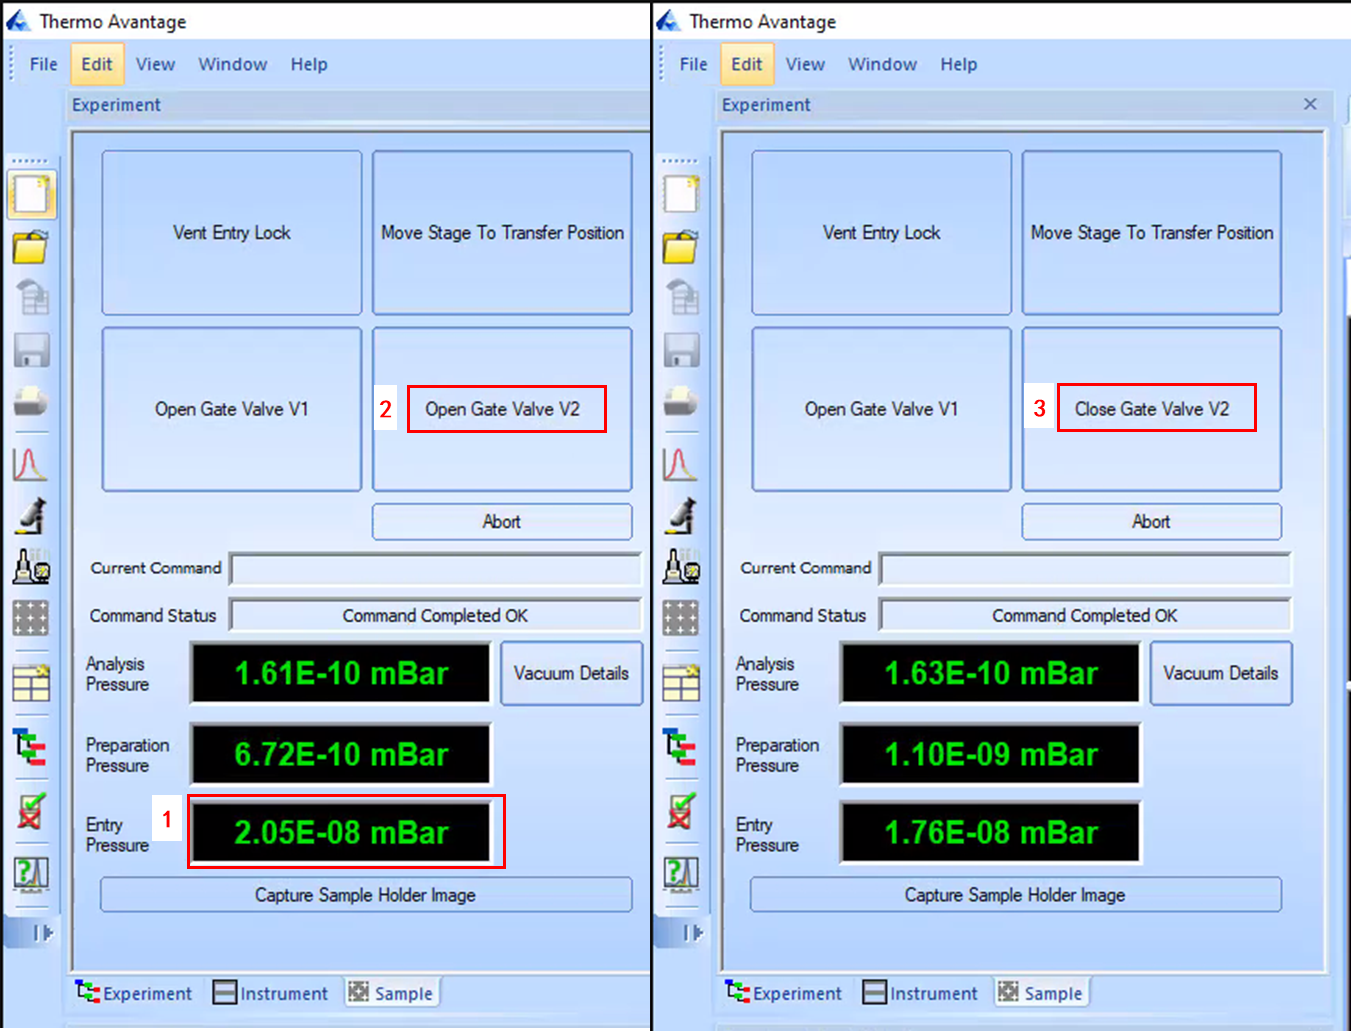Click the Current Command field in left window
This screenshot has height=1031, width=1351.
[435, 568]
